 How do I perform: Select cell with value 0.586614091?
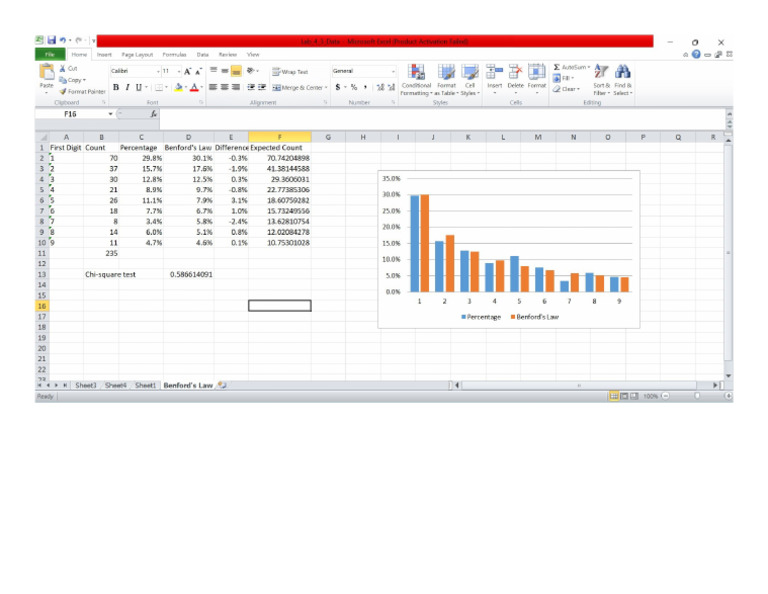(189, 275)
